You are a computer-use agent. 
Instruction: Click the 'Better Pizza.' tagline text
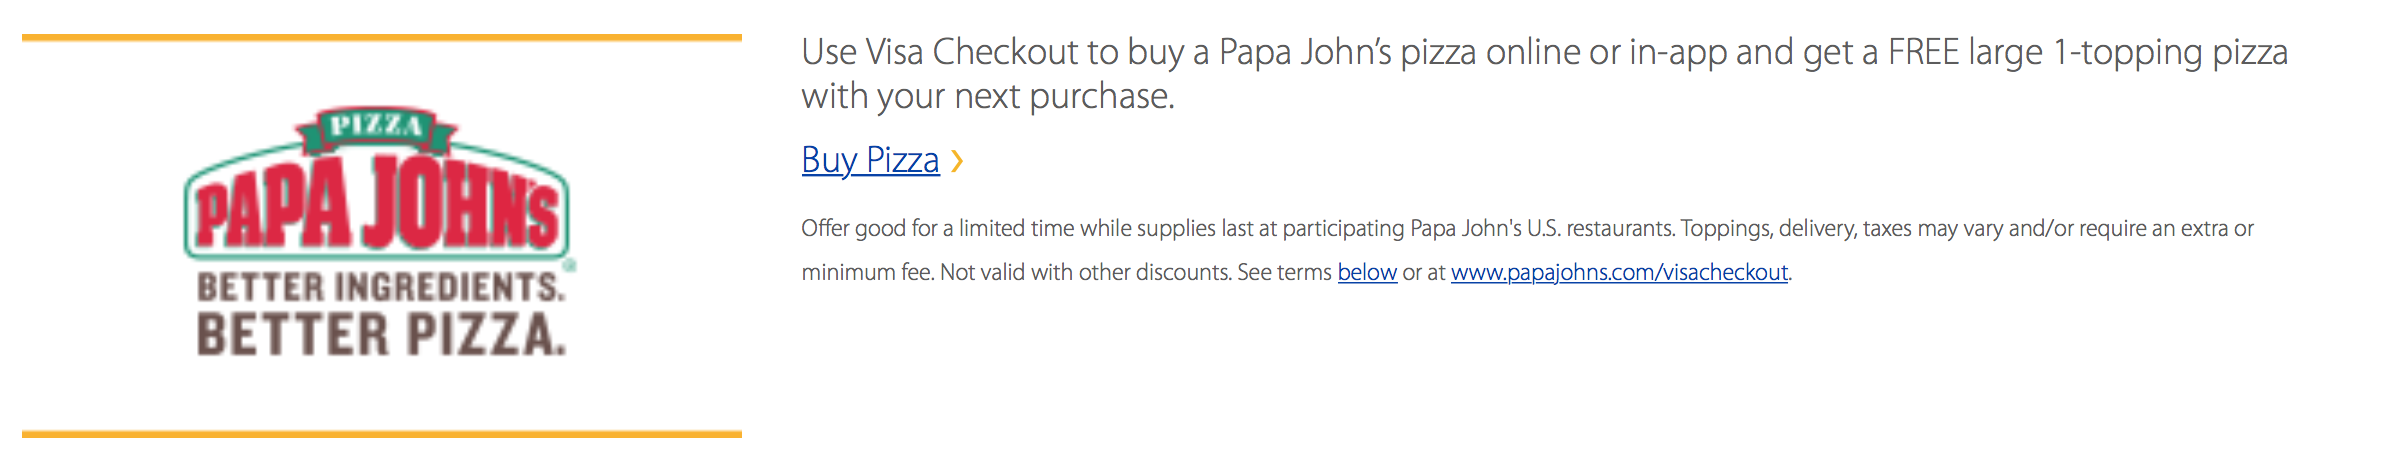[x=381, y=335]
